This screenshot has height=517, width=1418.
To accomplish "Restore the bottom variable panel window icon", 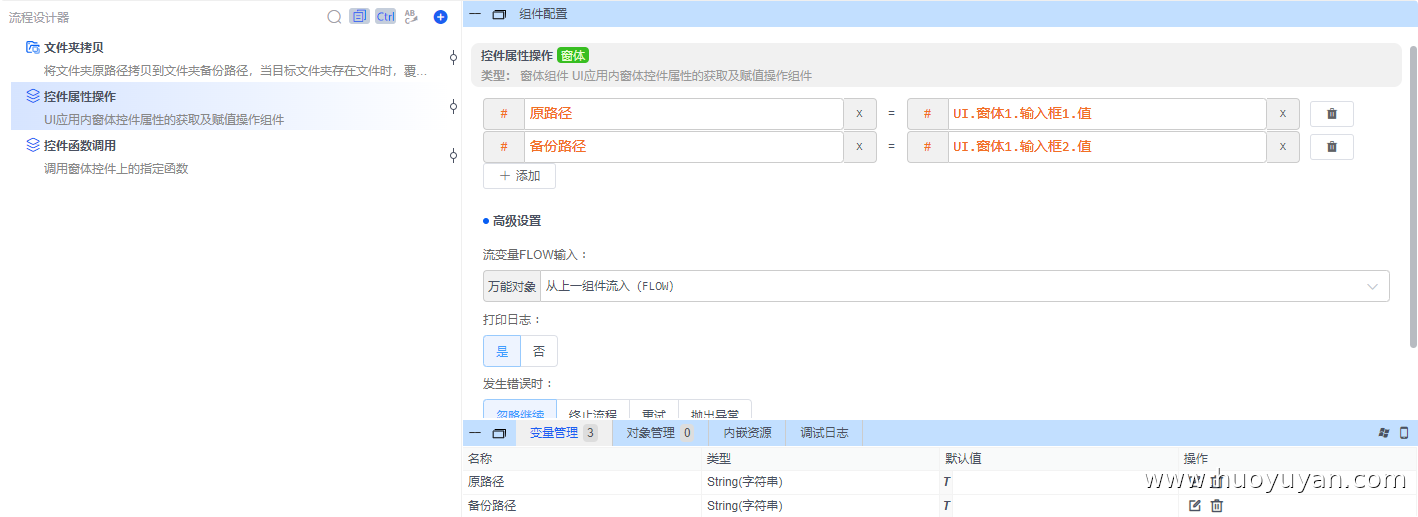I will coord(499,433).
